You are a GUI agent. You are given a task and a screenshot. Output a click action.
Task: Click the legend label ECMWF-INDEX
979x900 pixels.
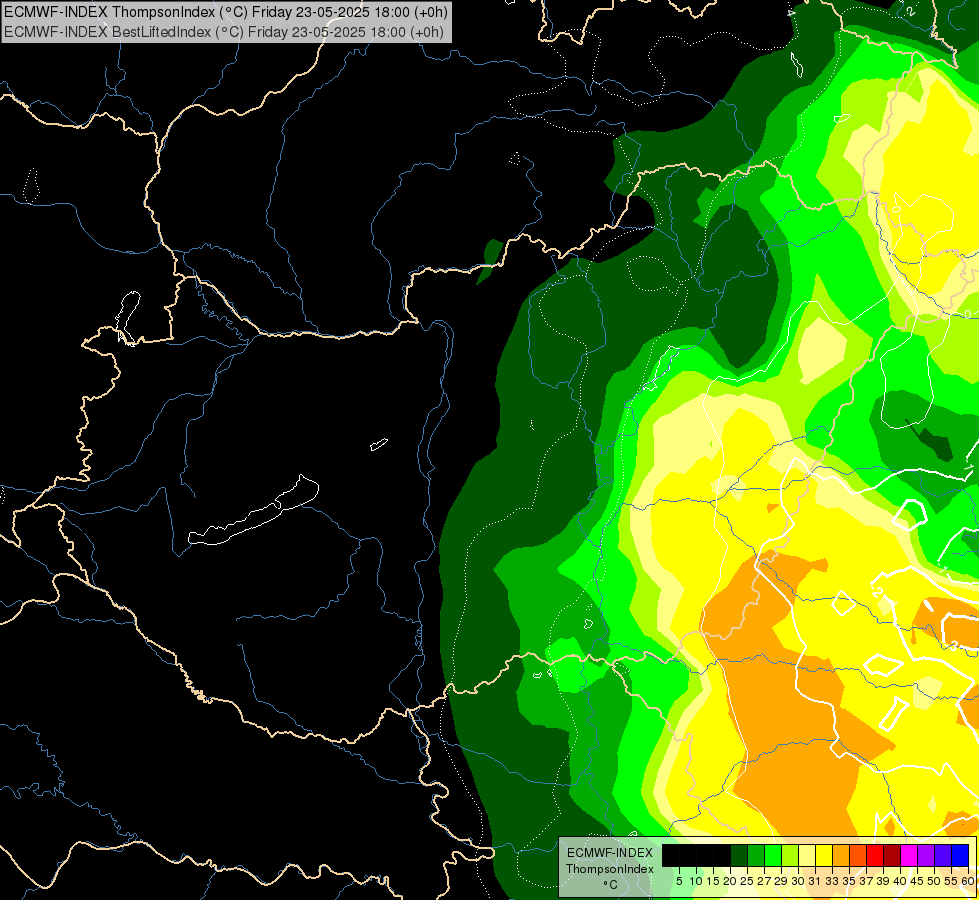click(x=610, y=853)
